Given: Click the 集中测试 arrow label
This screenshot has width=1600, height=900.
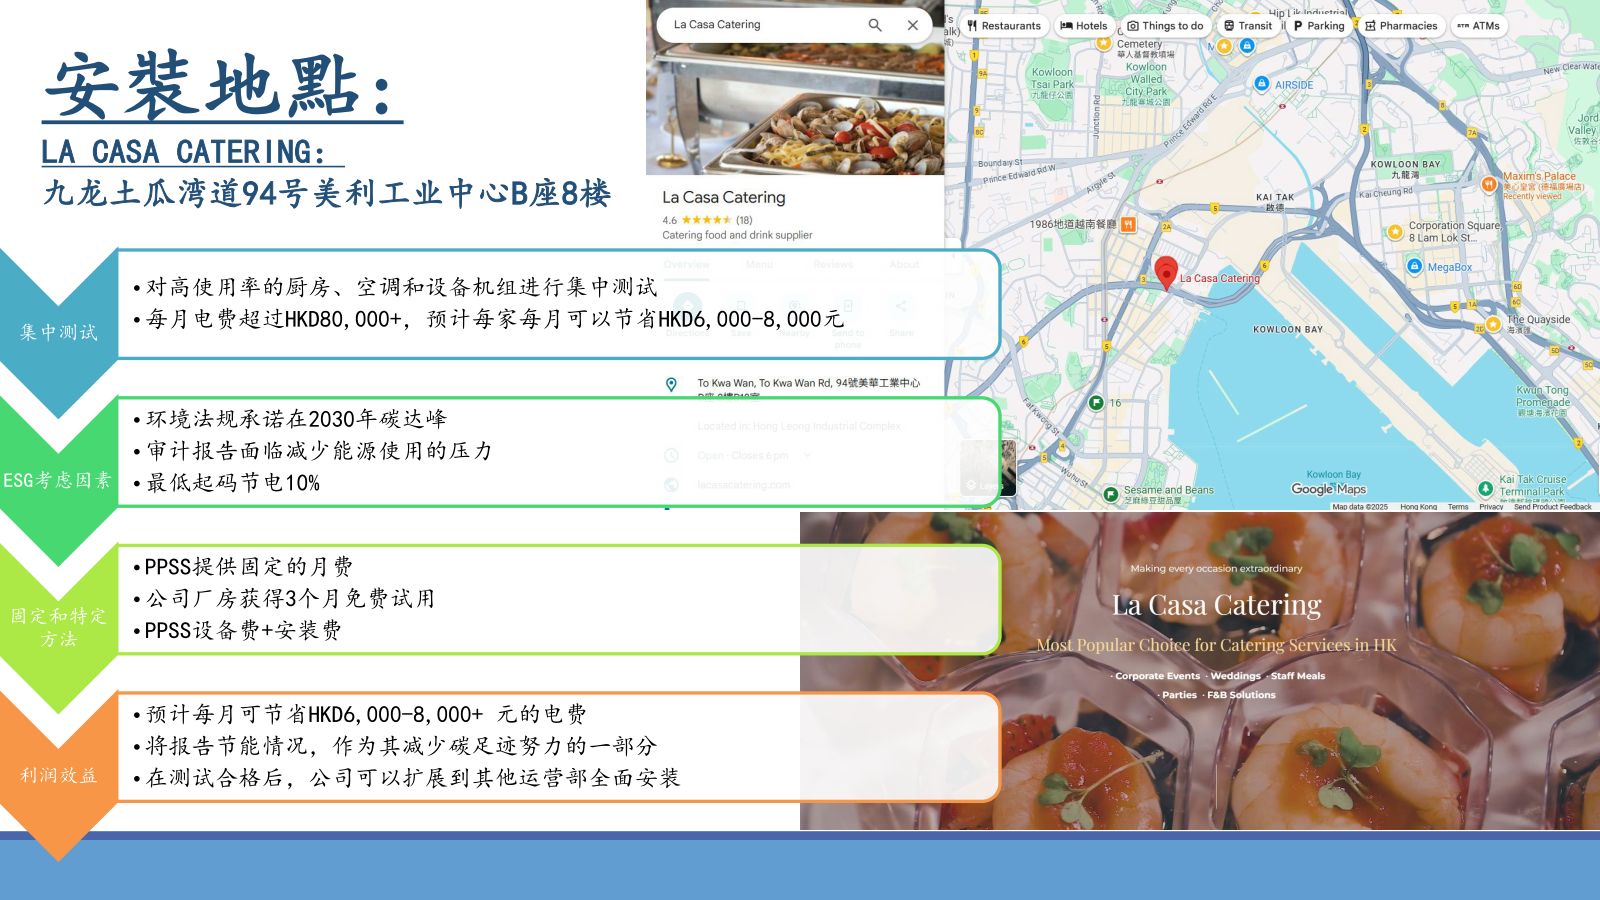Looking at the screenshot, I should (x=58, y=332).
